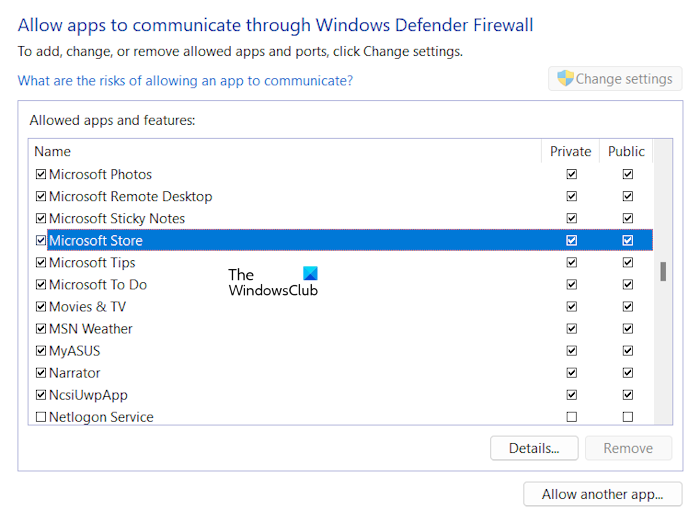Click the shield icon on Change settings

pyautogui.click(x=565, y=79)
